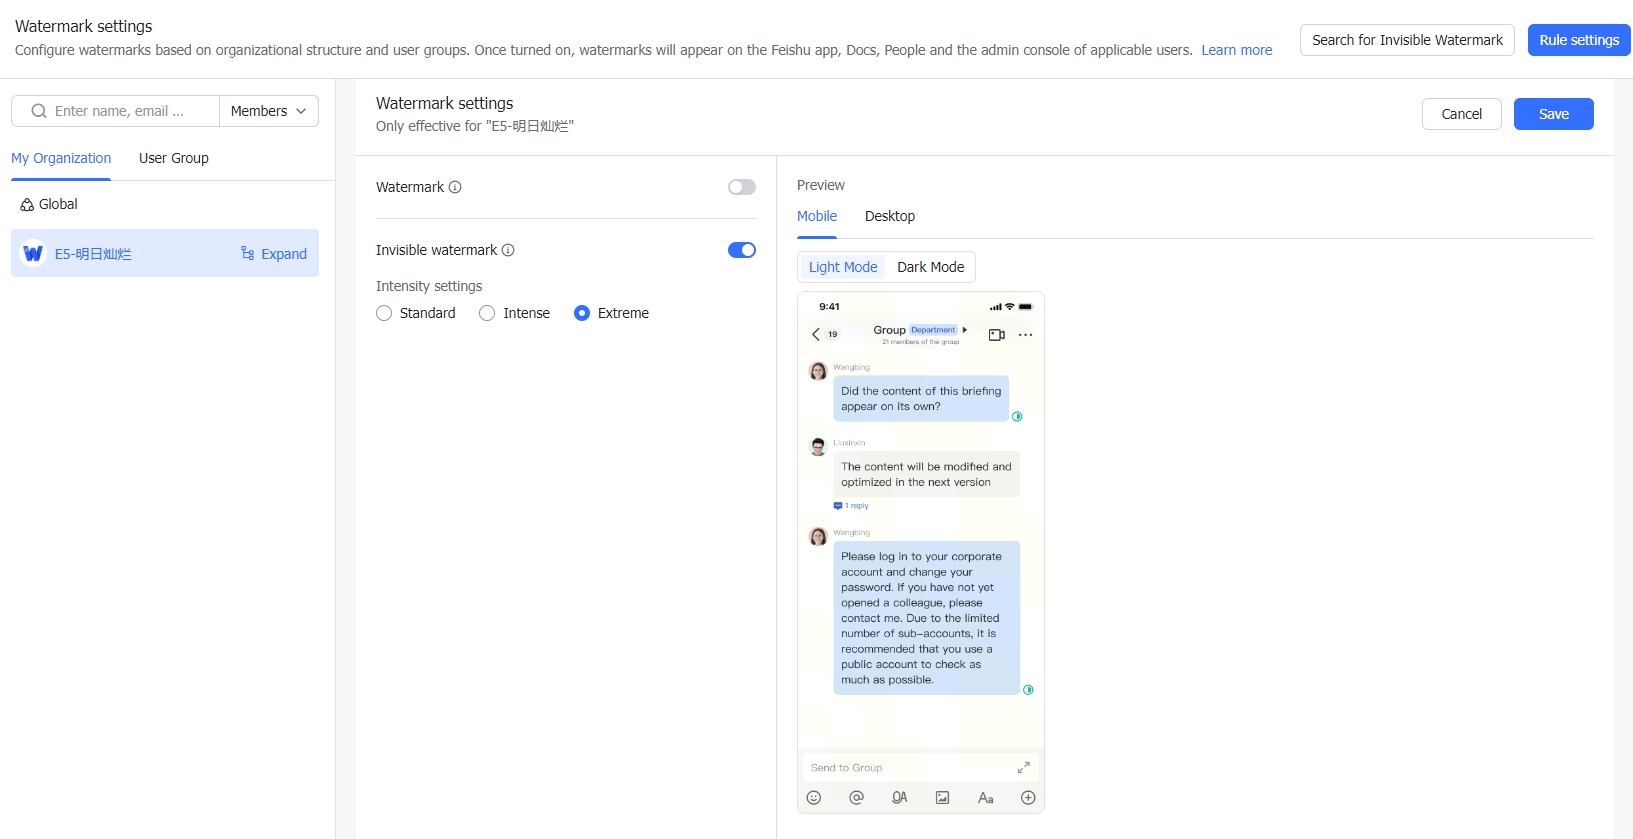The height and width of the screenshot is (839, 1633).
Task: Click the plus icon in chat preview
Action: 1028,798
